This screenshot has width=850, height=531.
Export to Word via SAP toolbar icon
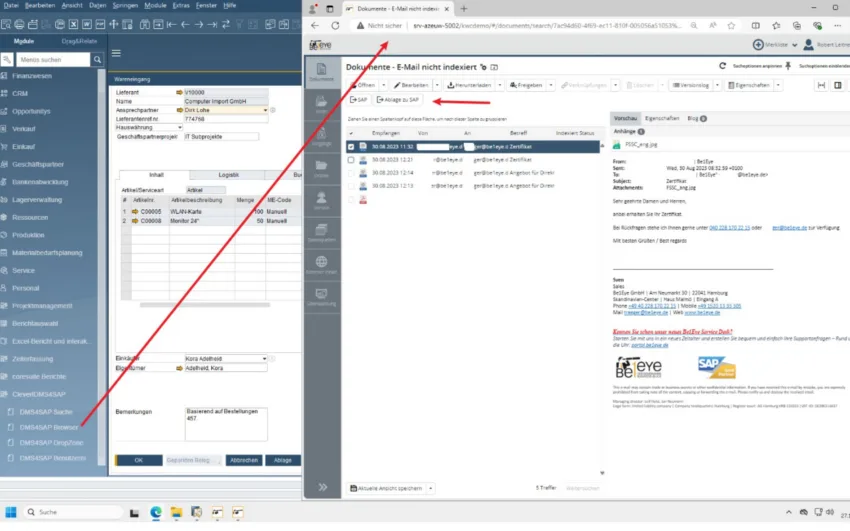tap(87, 24)
